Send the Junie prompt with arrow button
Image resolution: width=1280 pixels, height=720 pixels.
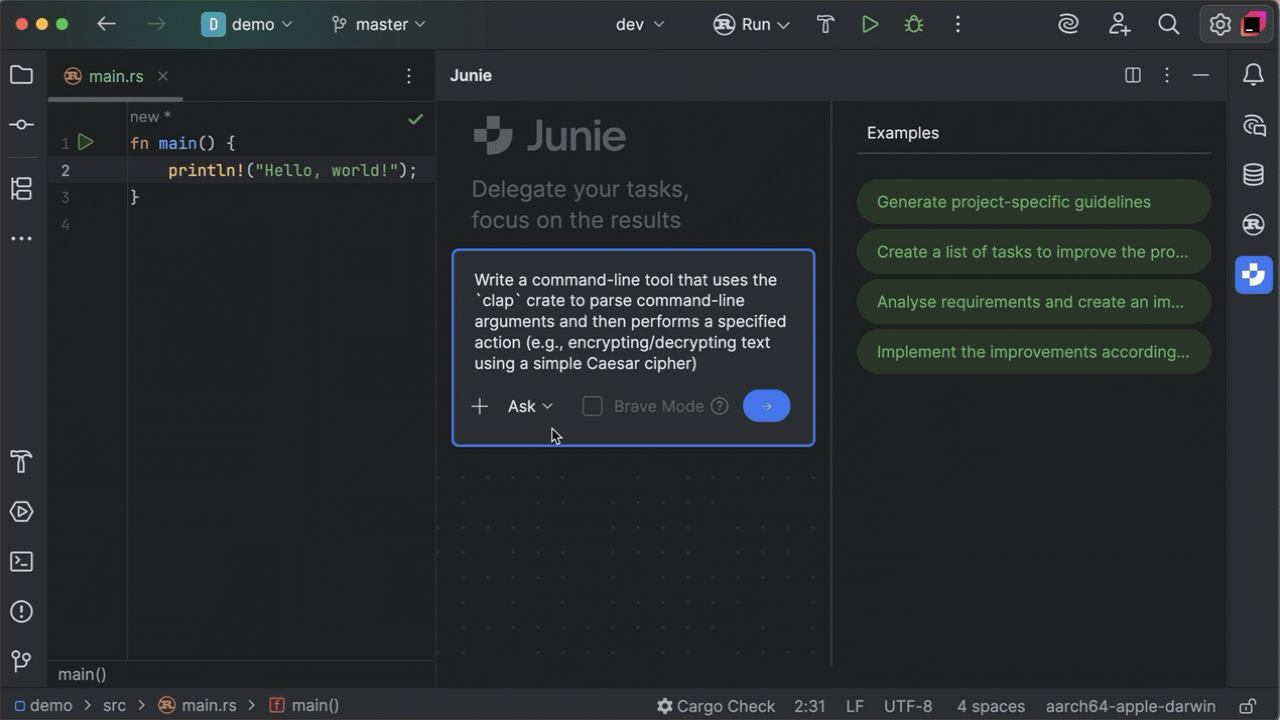tap(767, 406)
